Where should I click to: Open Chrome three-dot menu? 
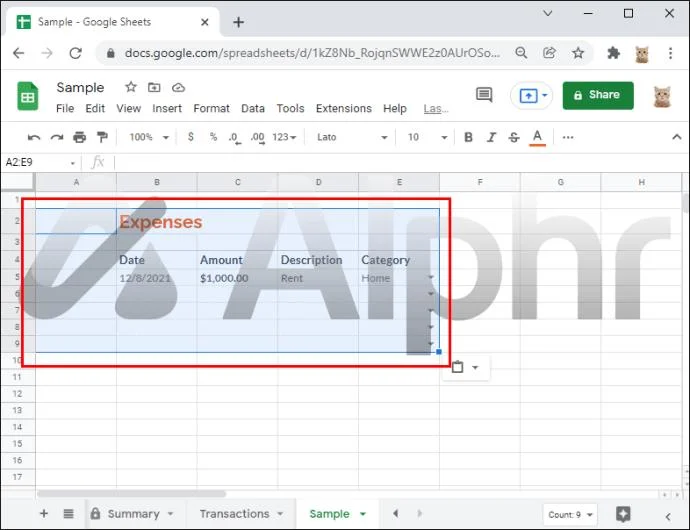tap(670, 53)
